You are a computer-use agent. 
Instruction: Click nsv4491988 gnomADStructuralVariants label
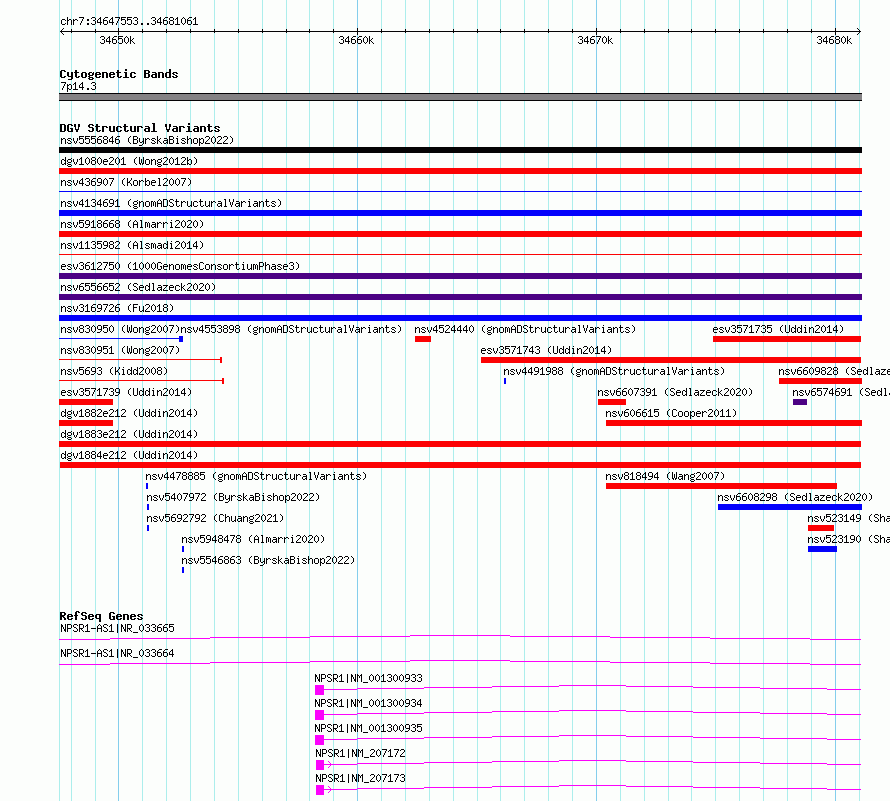point(614,371)
